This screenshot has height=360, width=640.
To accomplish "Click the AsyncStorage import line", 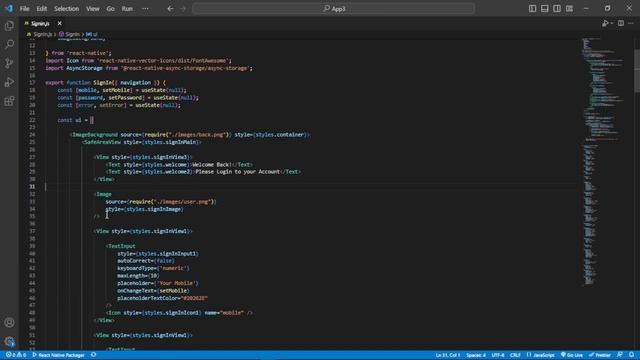I will [x=149, y=68].
